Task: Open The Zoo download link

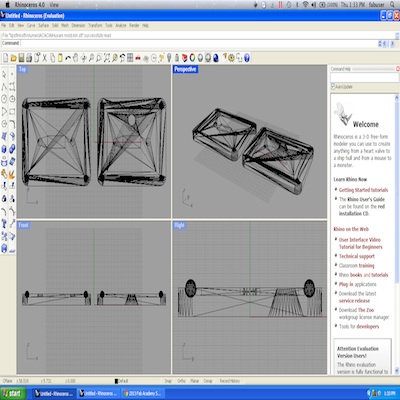Action: point(366,310)
